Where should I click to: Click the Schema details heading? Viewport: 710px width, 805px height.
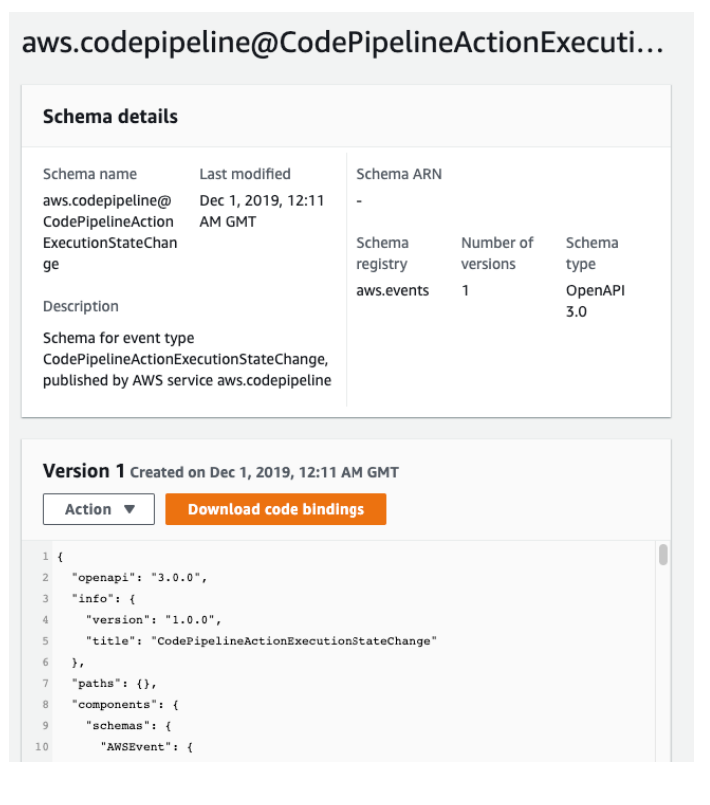(110, 117)
